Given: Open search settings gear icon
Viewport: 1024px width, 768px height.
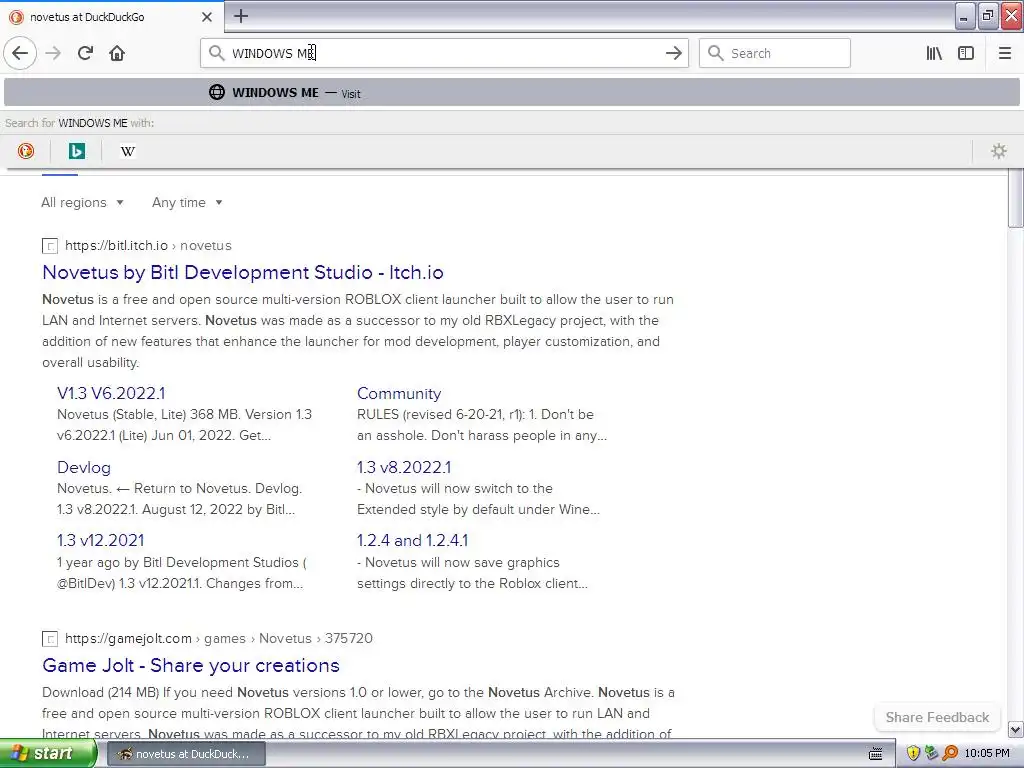Looking at the screenshot, I should click(x=999, y=152).
